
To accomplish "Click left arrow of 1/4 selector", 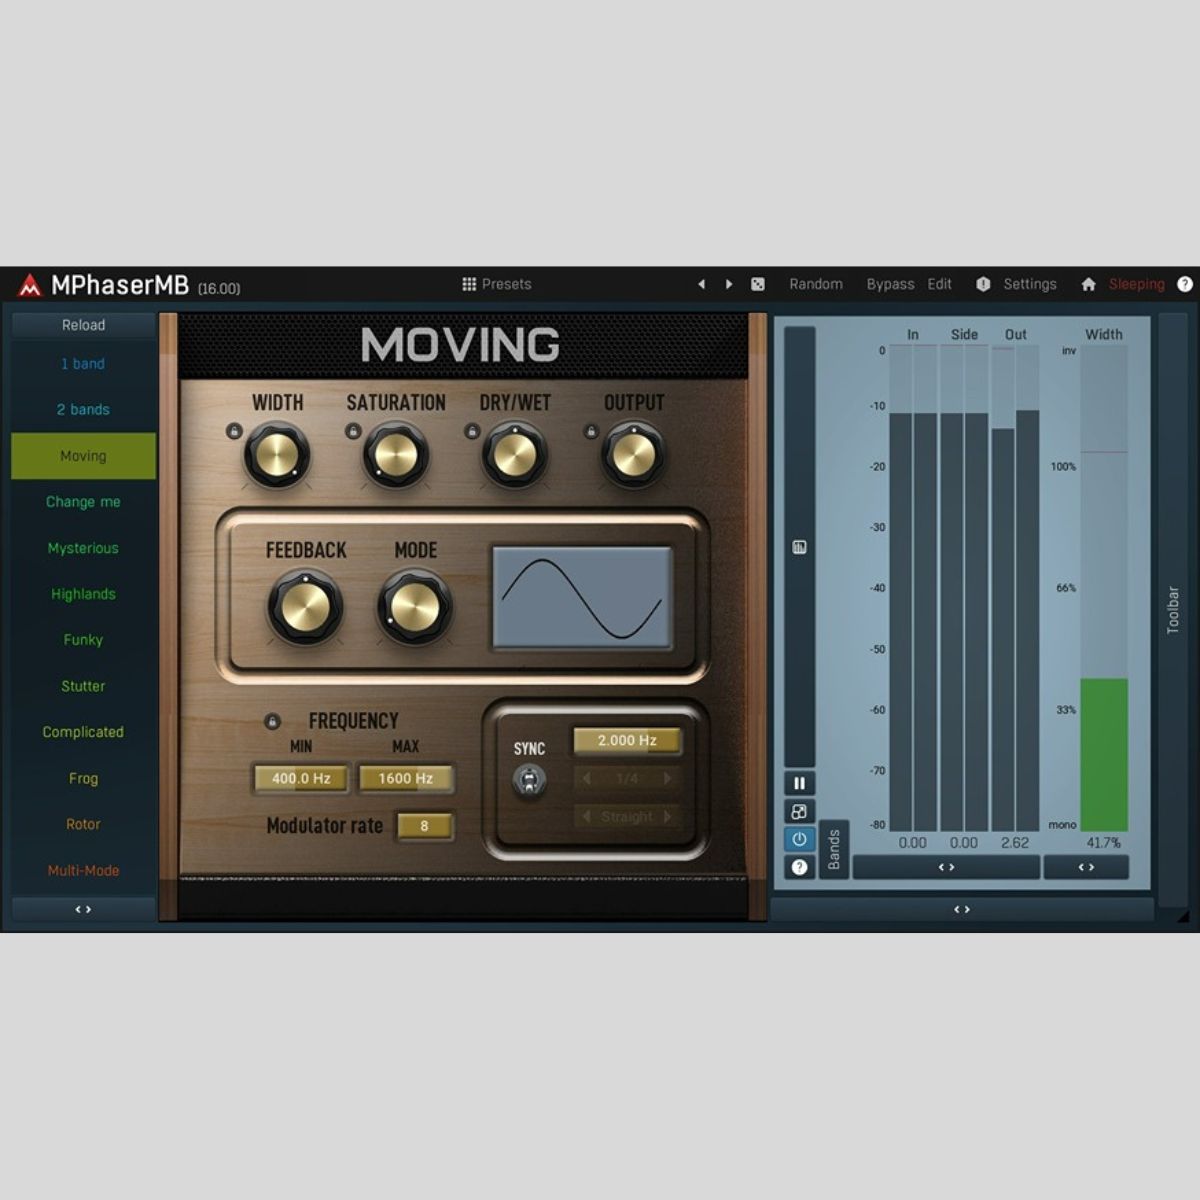I will (x=587, y=778).
